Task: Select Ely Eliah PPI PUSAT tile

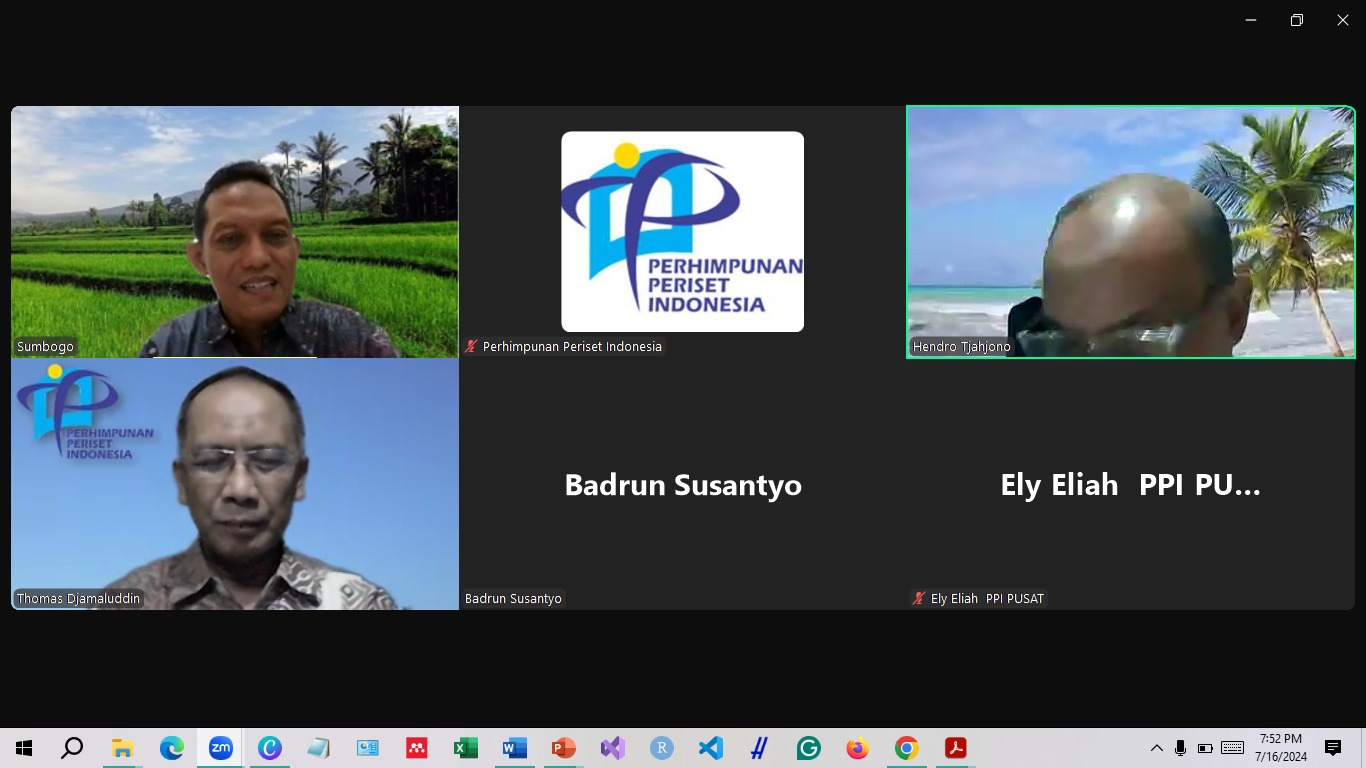Action: (1131, 484)
